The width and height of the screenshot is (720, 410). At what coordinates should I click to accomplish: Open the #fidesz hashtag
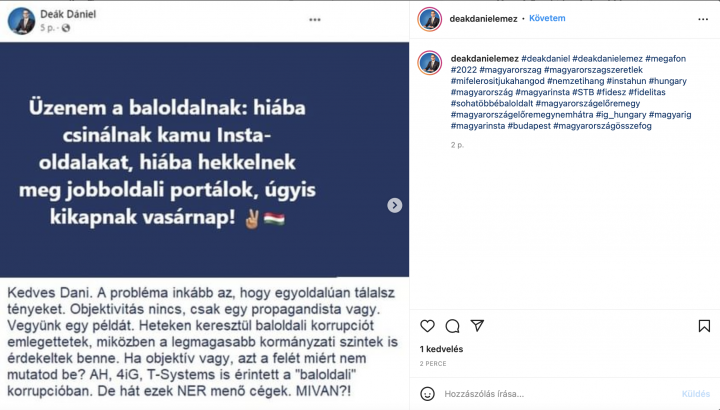[x=611, y=92]
